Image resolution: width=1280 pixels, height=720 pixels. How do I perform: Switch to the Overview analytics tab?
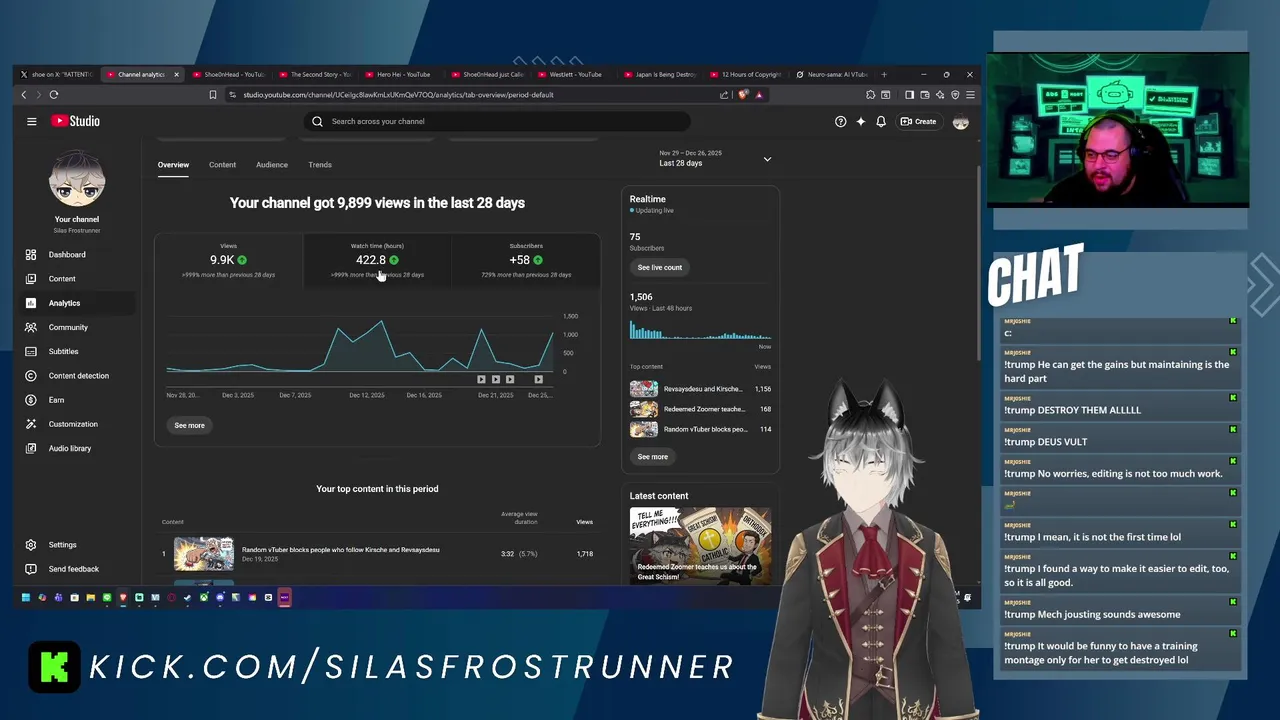pyautogui.click(x=173, y=165)
